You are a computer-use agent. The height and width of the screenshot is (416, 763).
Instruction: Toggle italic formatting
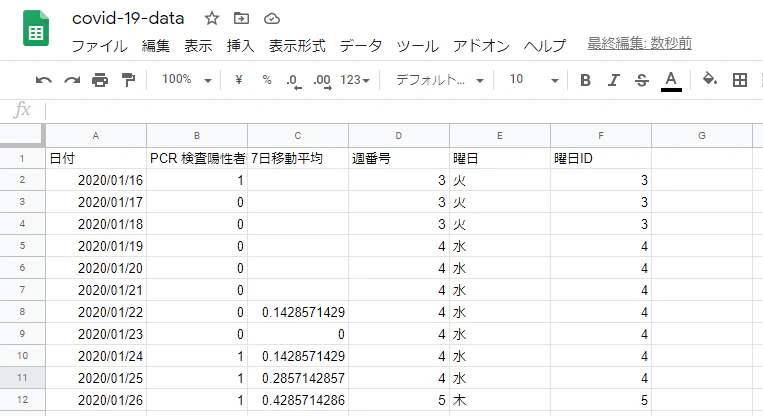point(614,80)
